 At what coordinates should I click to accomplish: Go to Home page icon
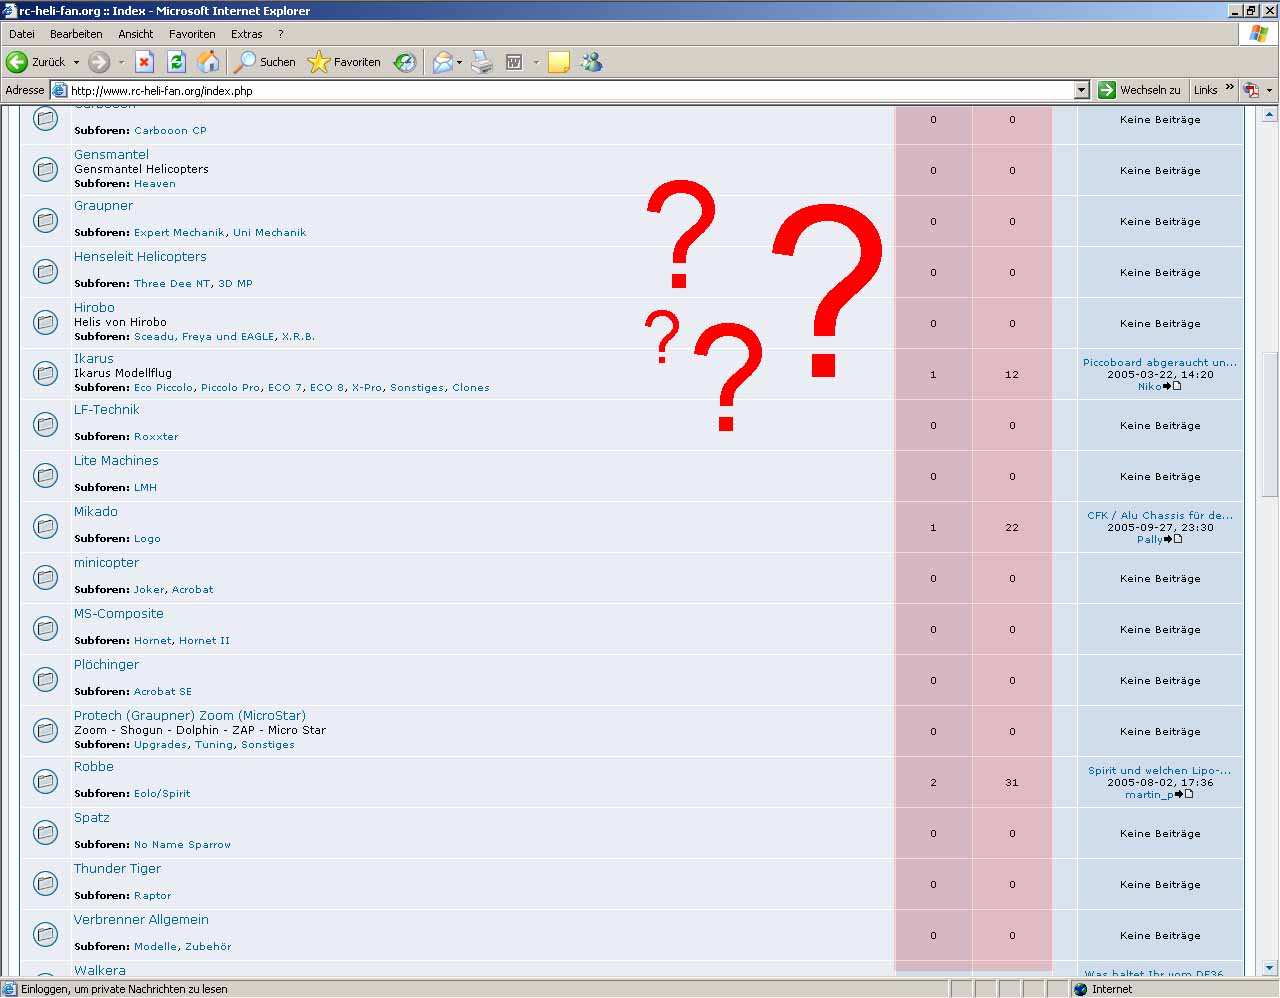point(208,62)
